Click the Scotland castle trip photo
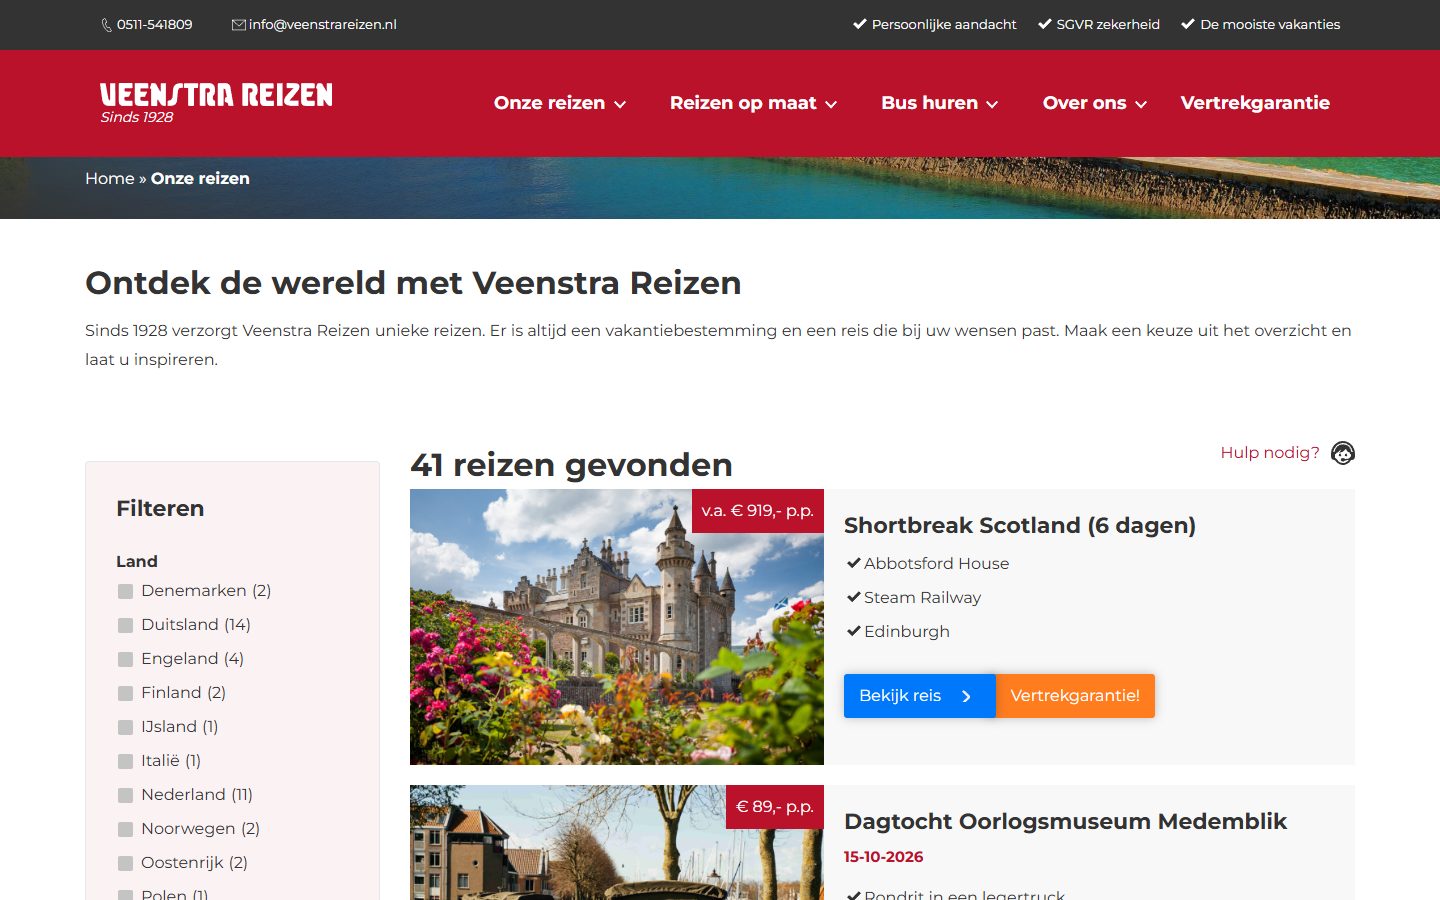Viewport: 1440px width, 900px height. [617, 627]
